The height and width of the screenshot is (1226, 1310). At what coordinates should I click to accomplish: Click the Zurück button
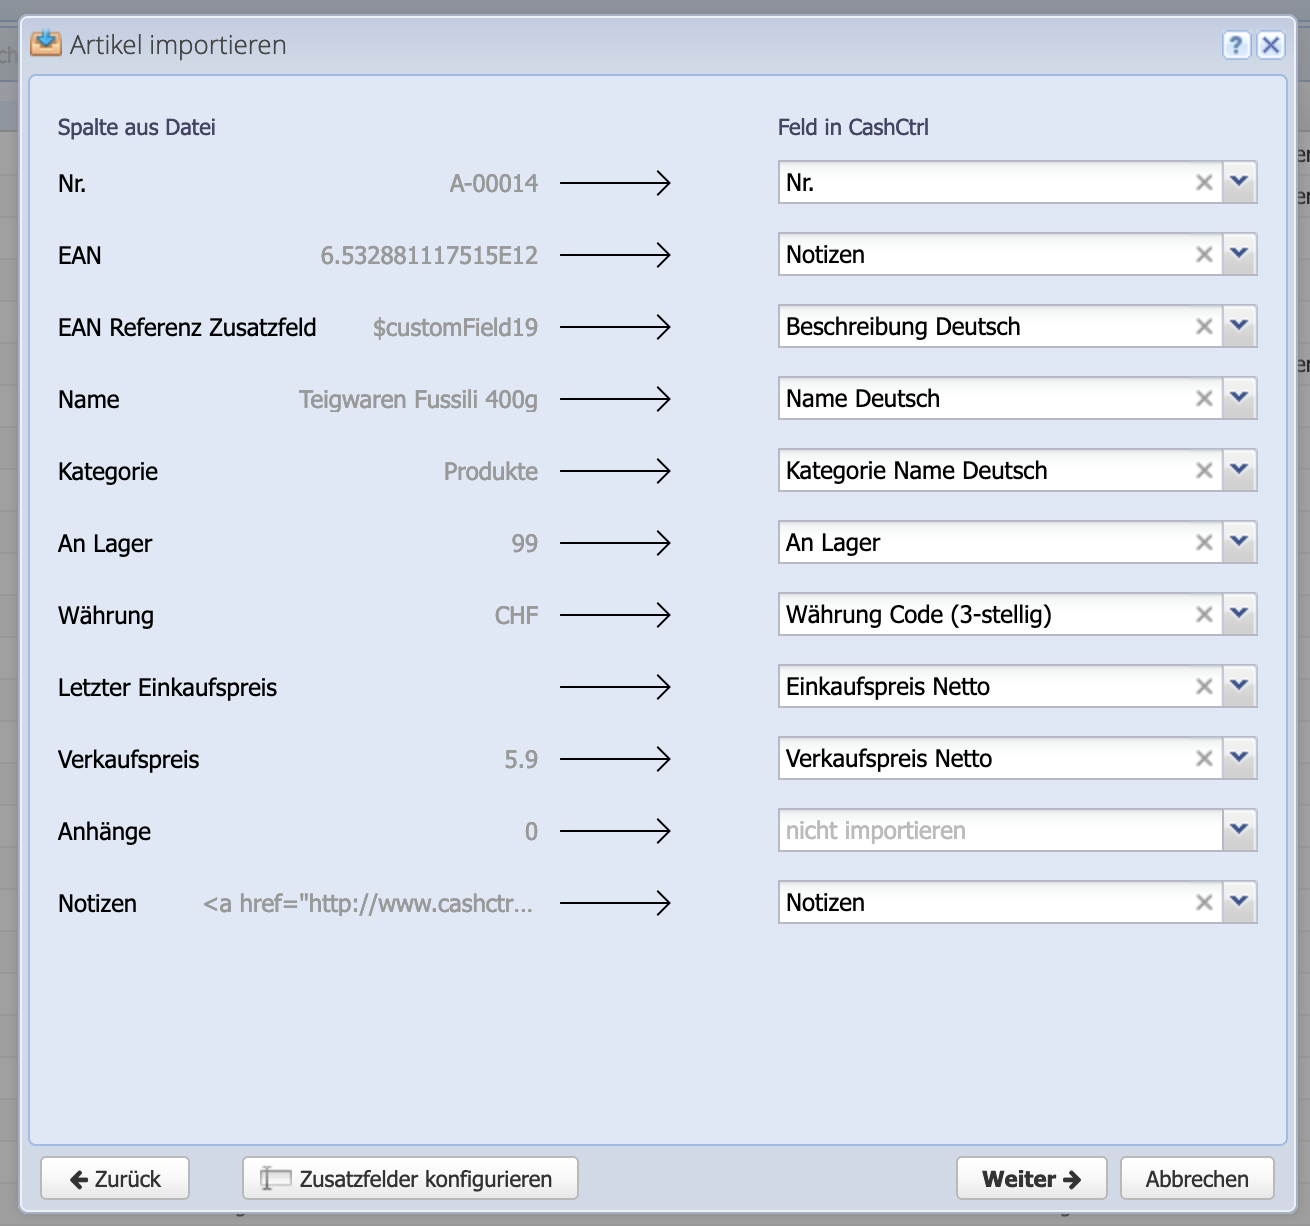[x=114, y=1178]
